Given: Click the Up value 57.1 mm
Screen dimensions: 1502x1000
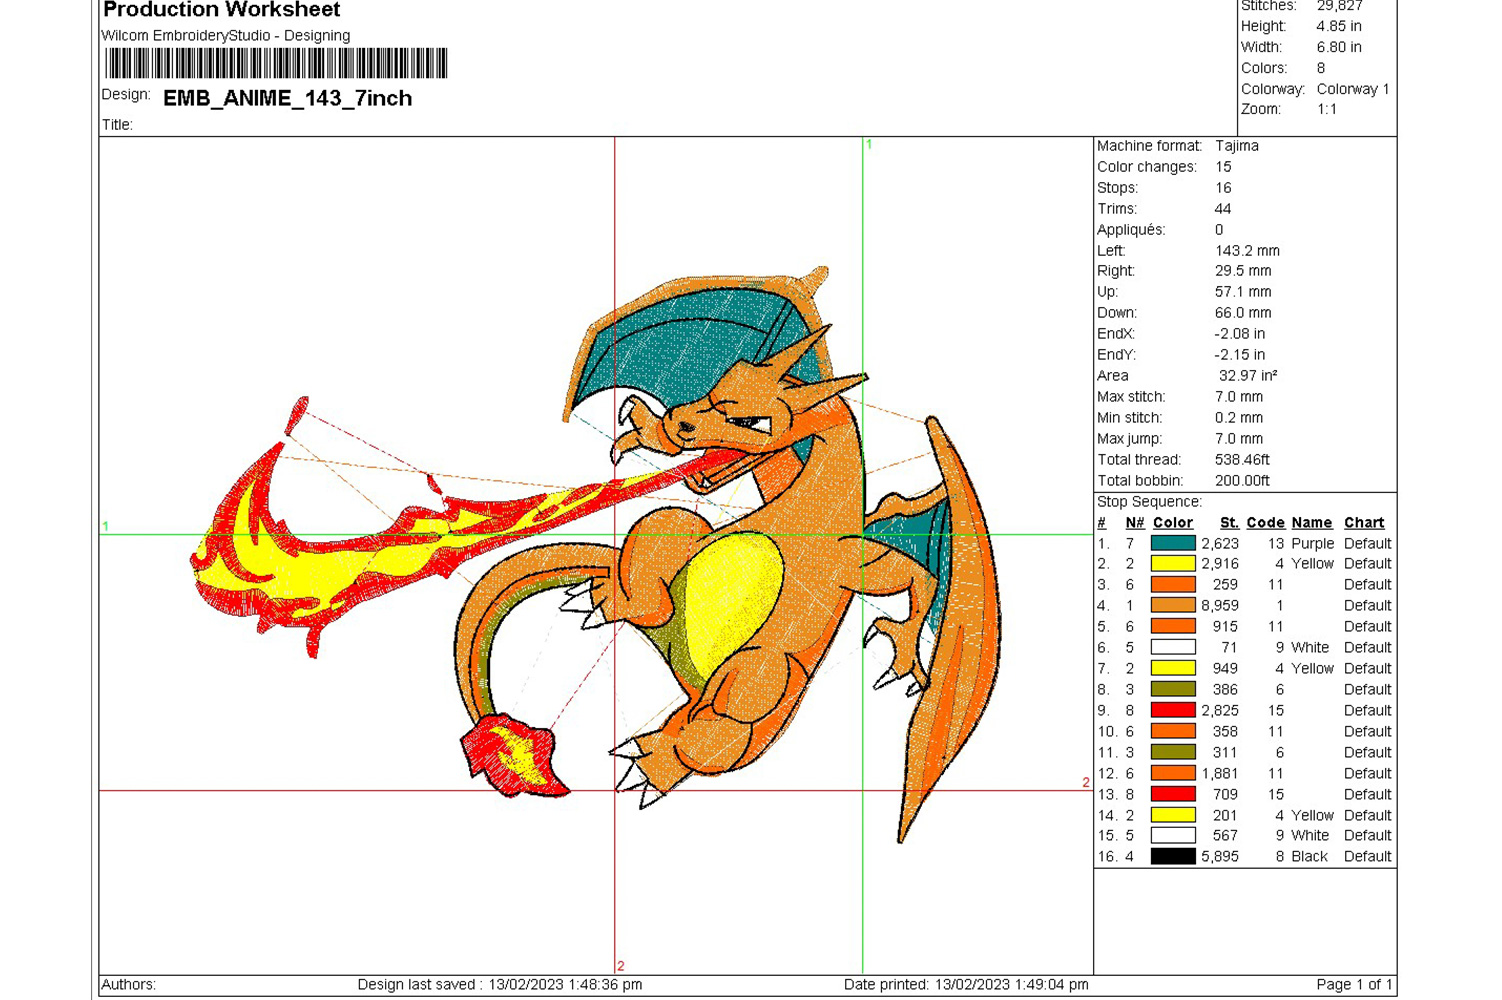Looking at the screenshot, I should click(x=1243, y=292).
